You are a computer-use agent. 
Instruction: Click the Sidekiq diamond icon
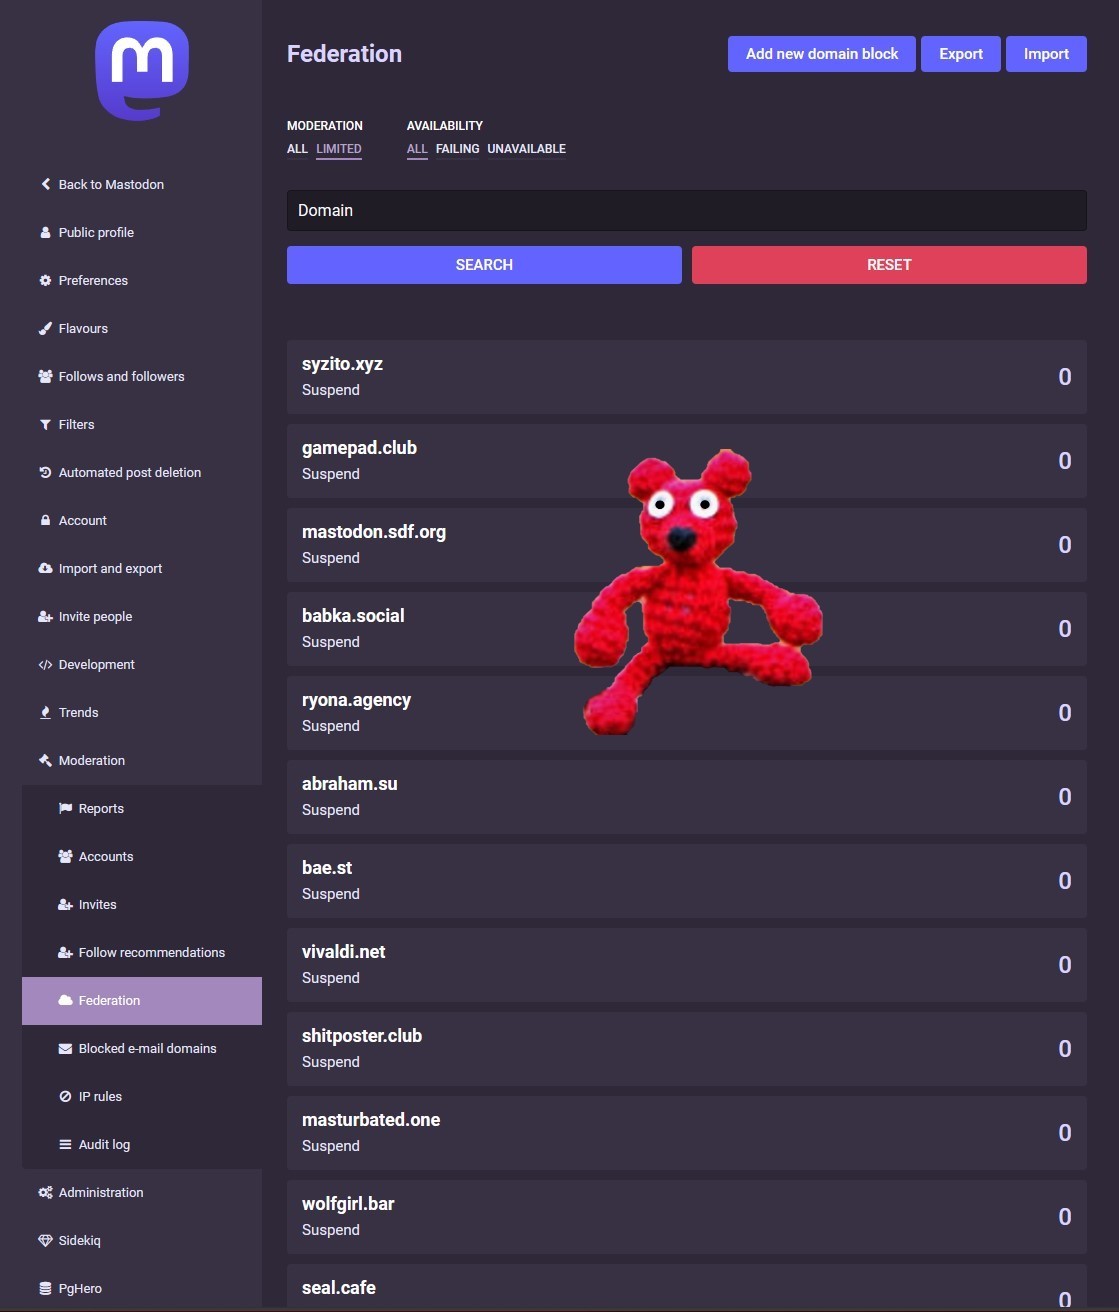click(x=45, y=1240)
